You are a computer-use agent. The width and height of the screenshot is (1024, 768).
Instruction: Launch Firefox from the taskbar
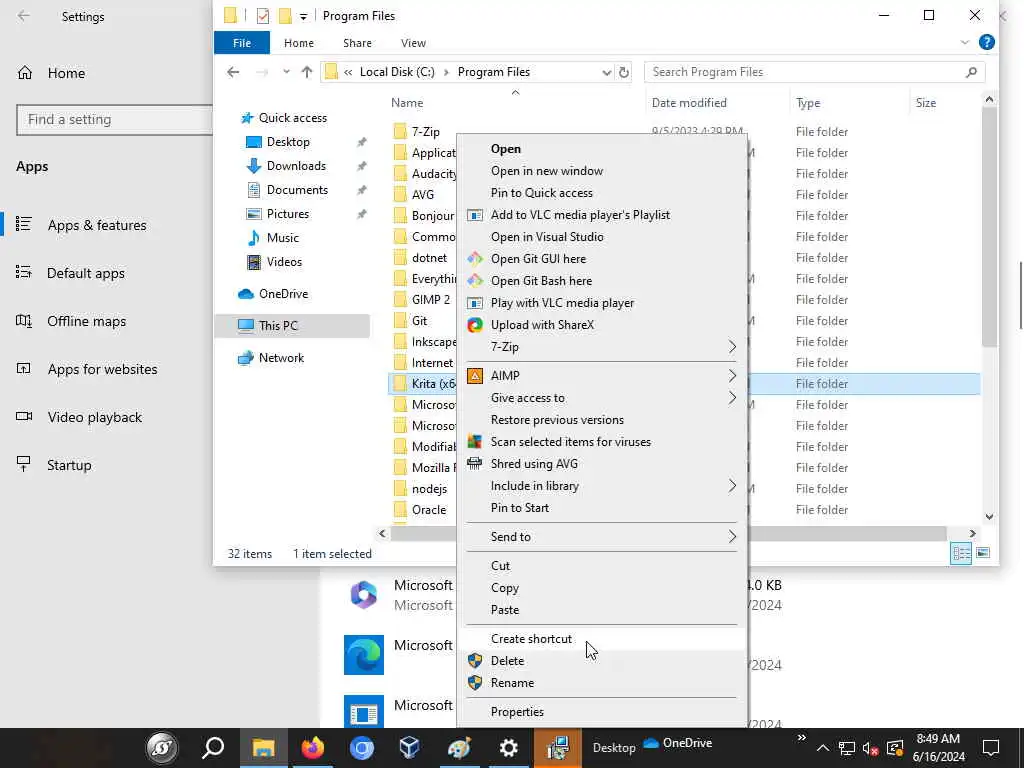(313, 748)
